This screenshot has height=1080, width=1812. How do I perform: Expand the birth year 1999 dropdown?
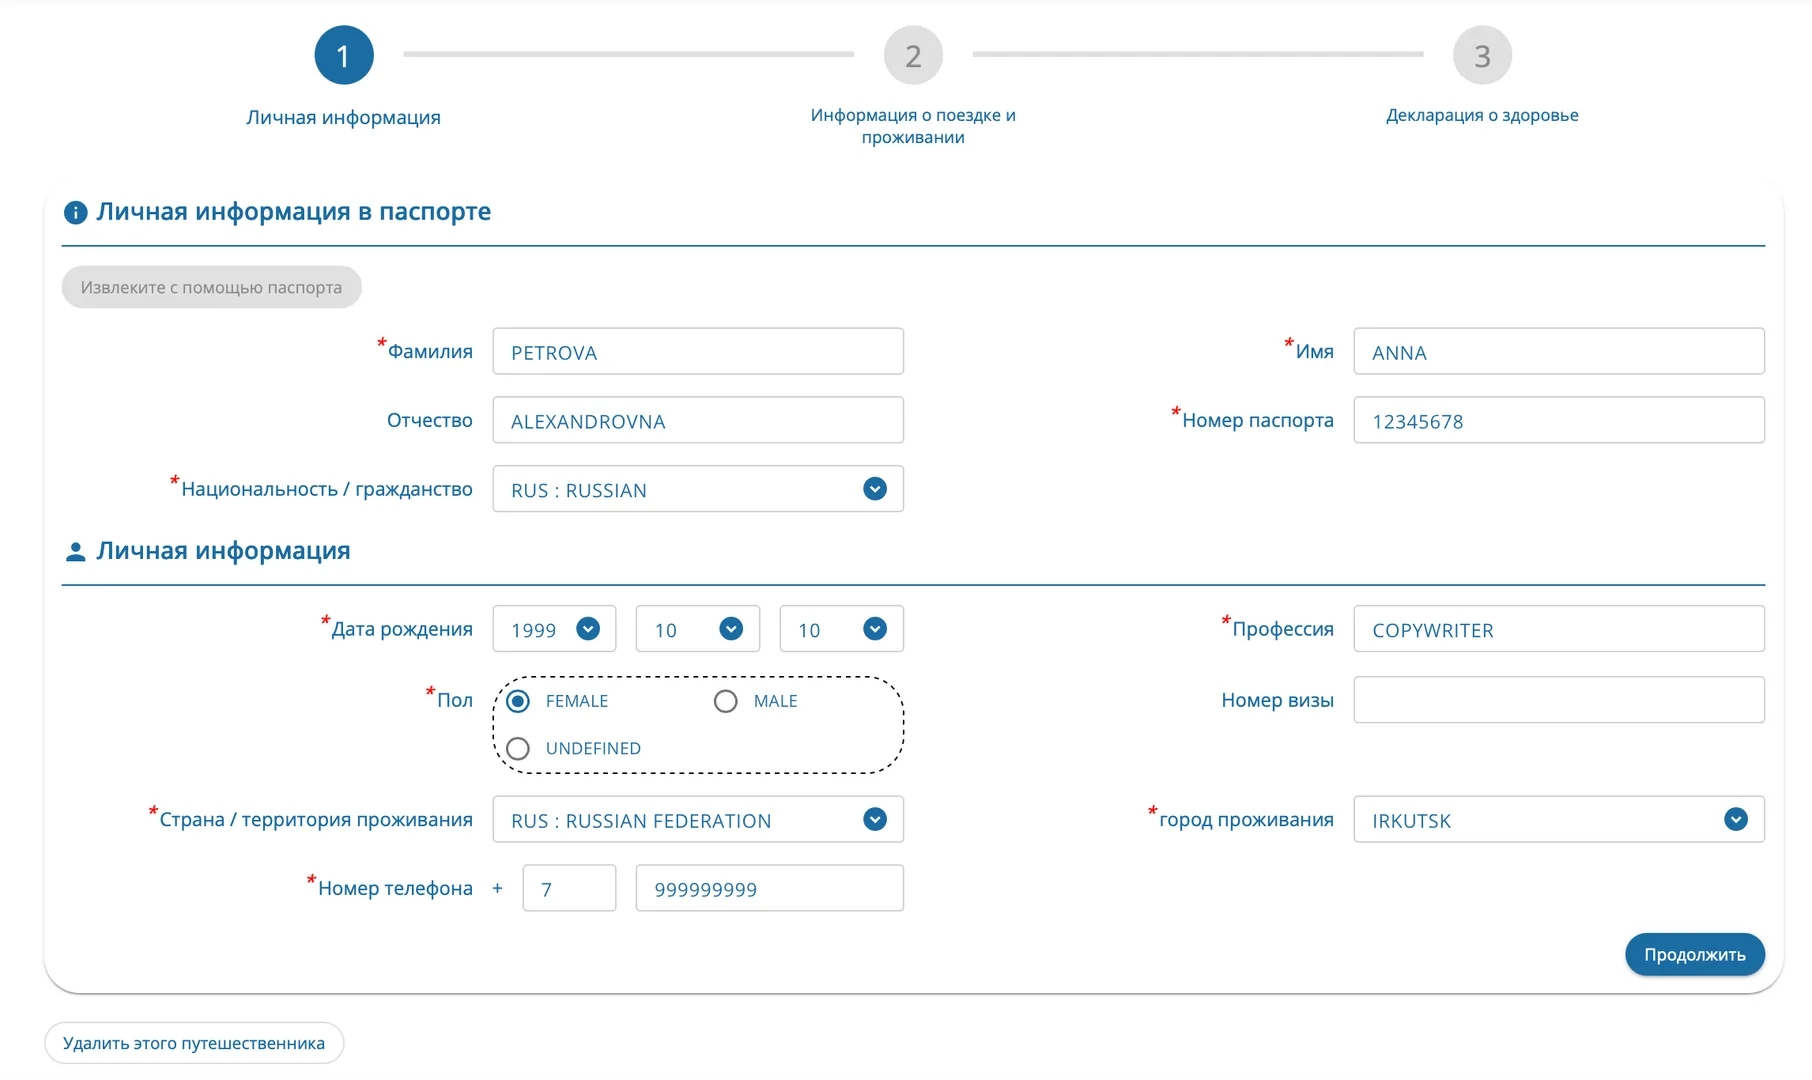(x=554, y=629)
